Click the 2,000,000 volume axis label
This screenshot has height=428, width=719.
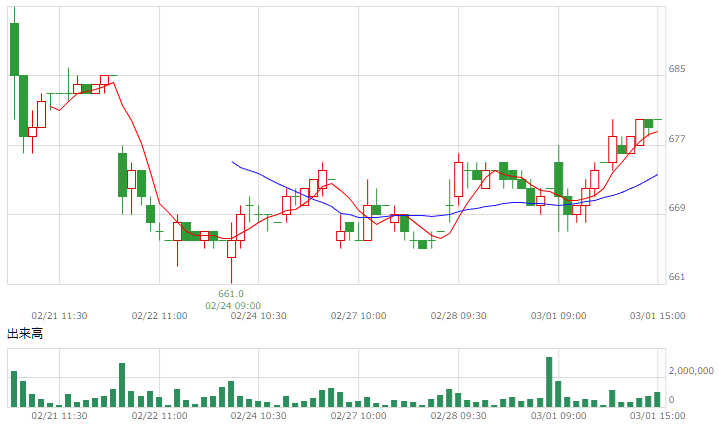691,371
